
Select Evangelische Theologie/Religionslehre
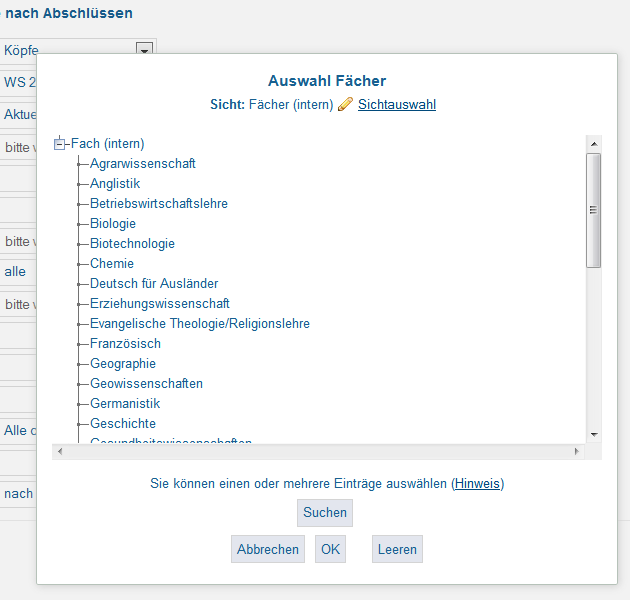tap(200, 324)
